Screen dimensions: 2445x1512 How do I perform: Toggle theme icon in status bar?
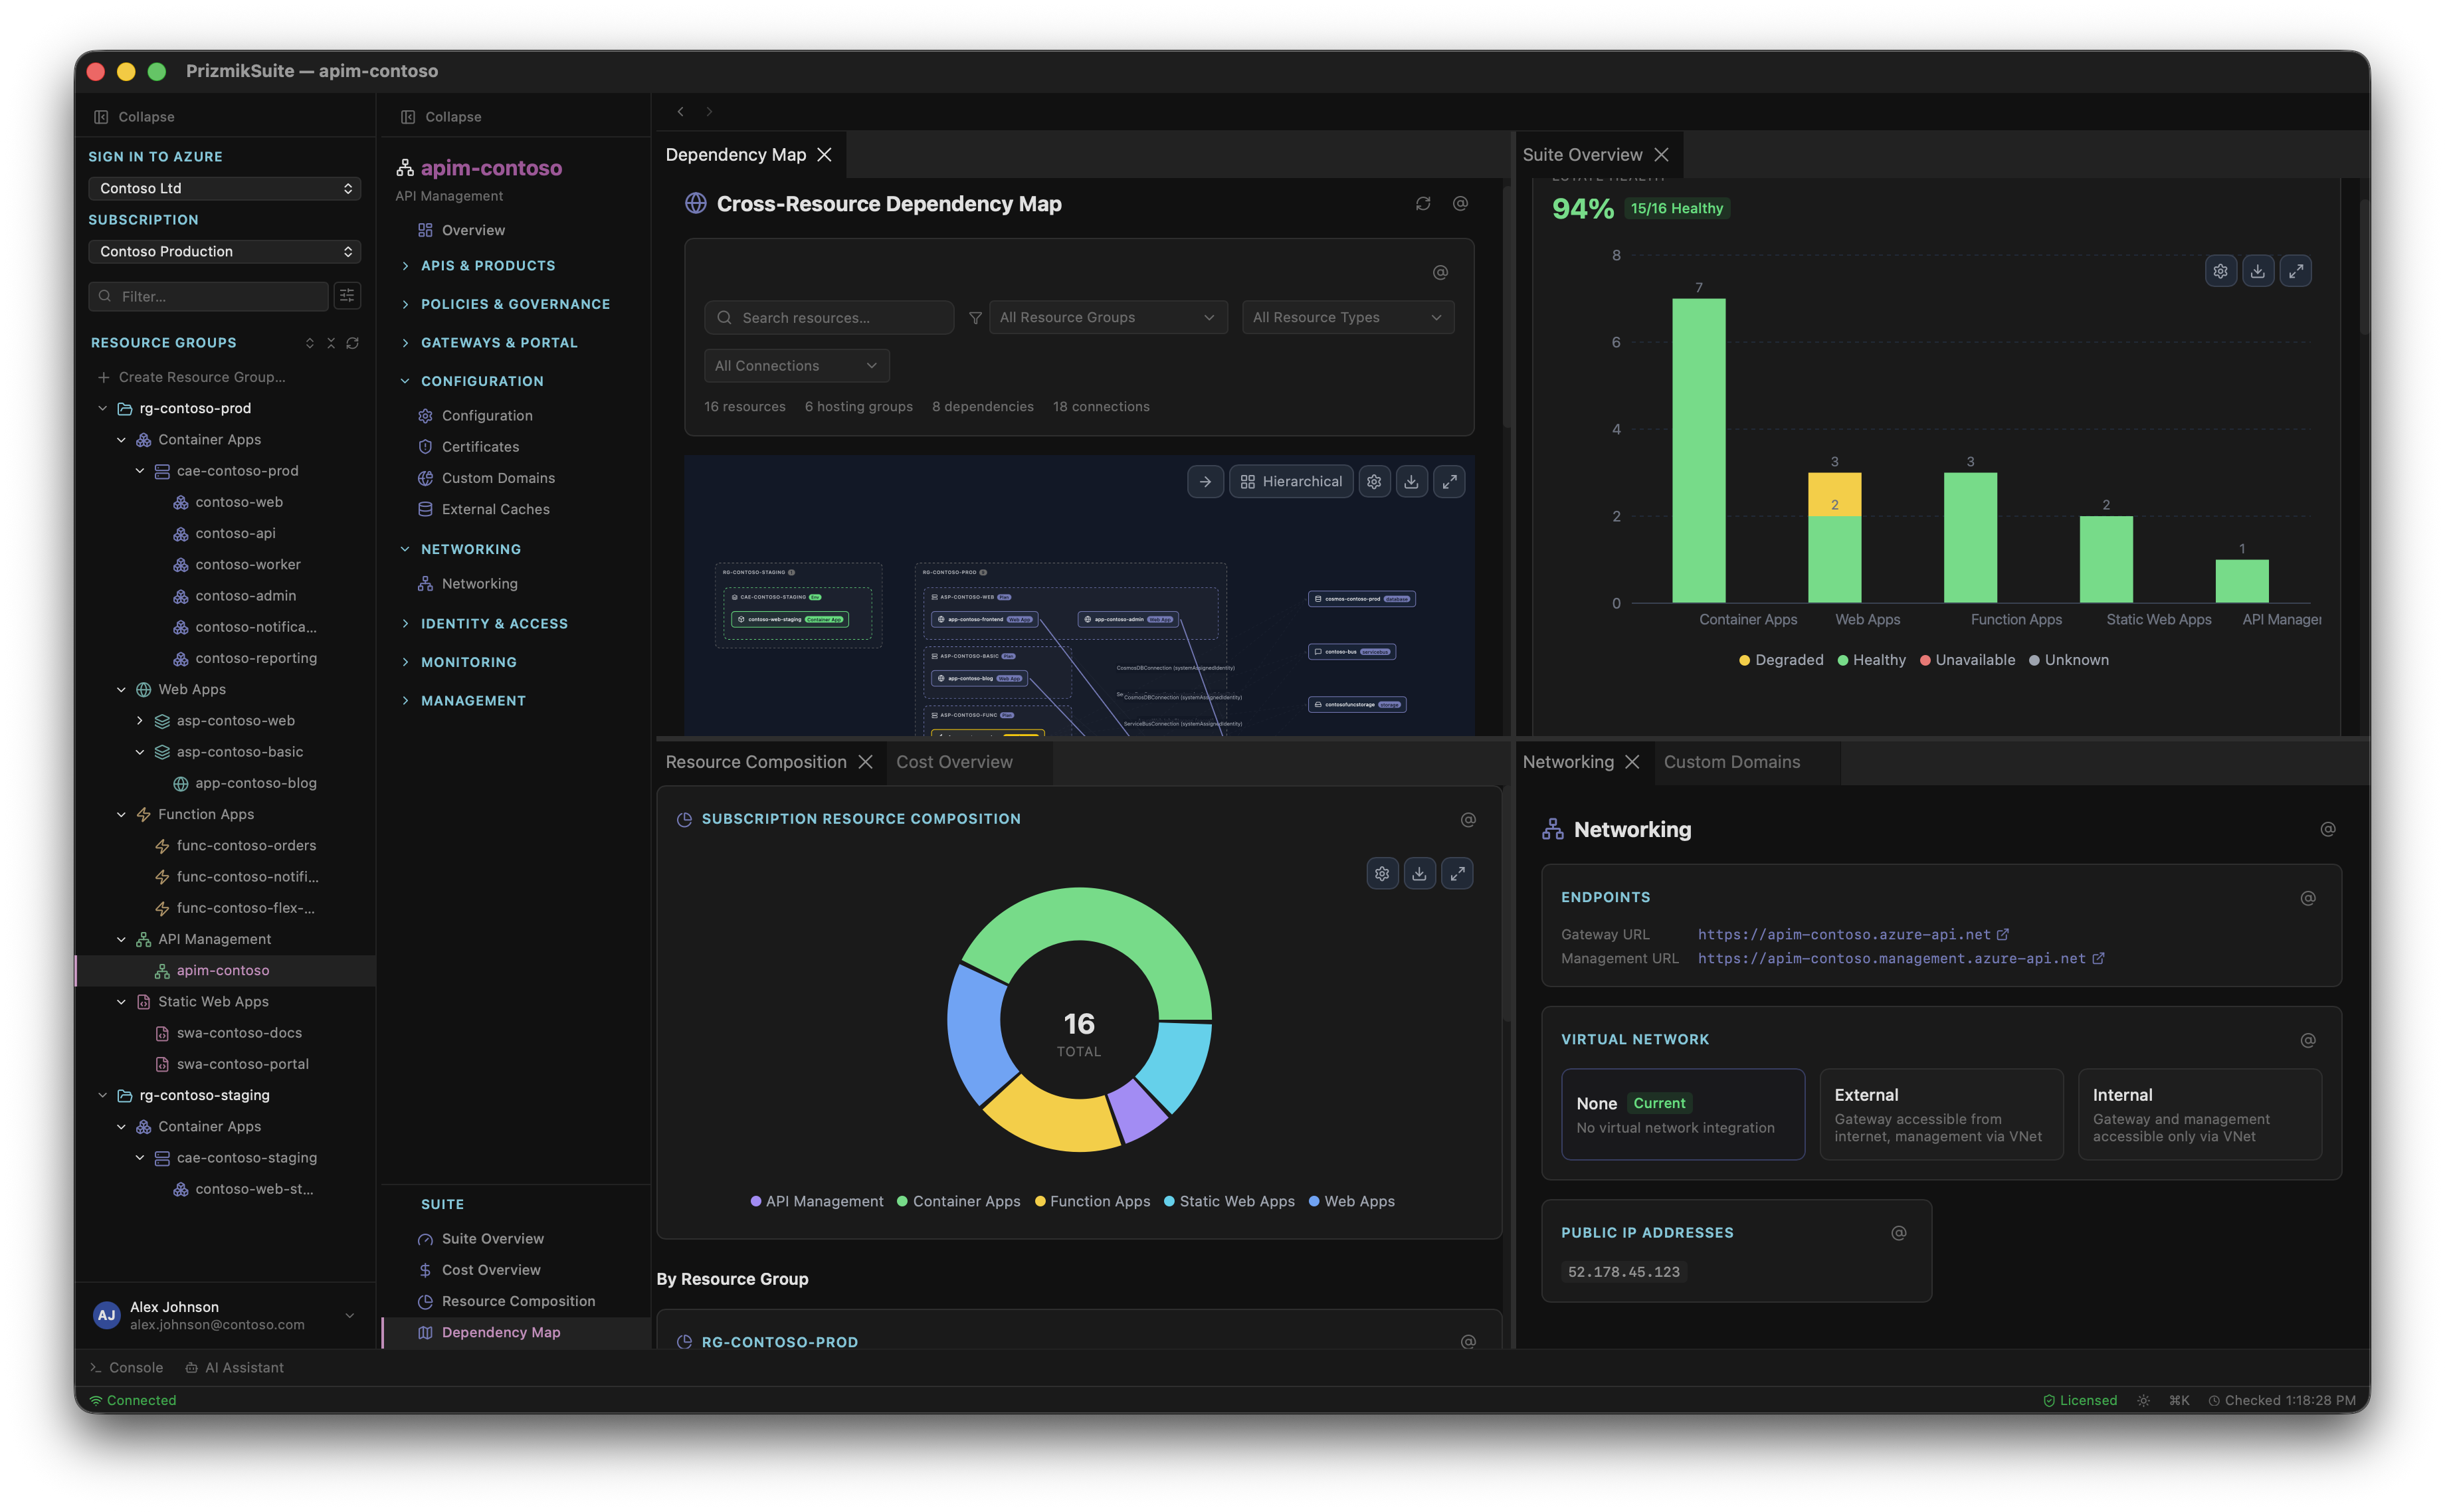click(x=2143, y=1401)
